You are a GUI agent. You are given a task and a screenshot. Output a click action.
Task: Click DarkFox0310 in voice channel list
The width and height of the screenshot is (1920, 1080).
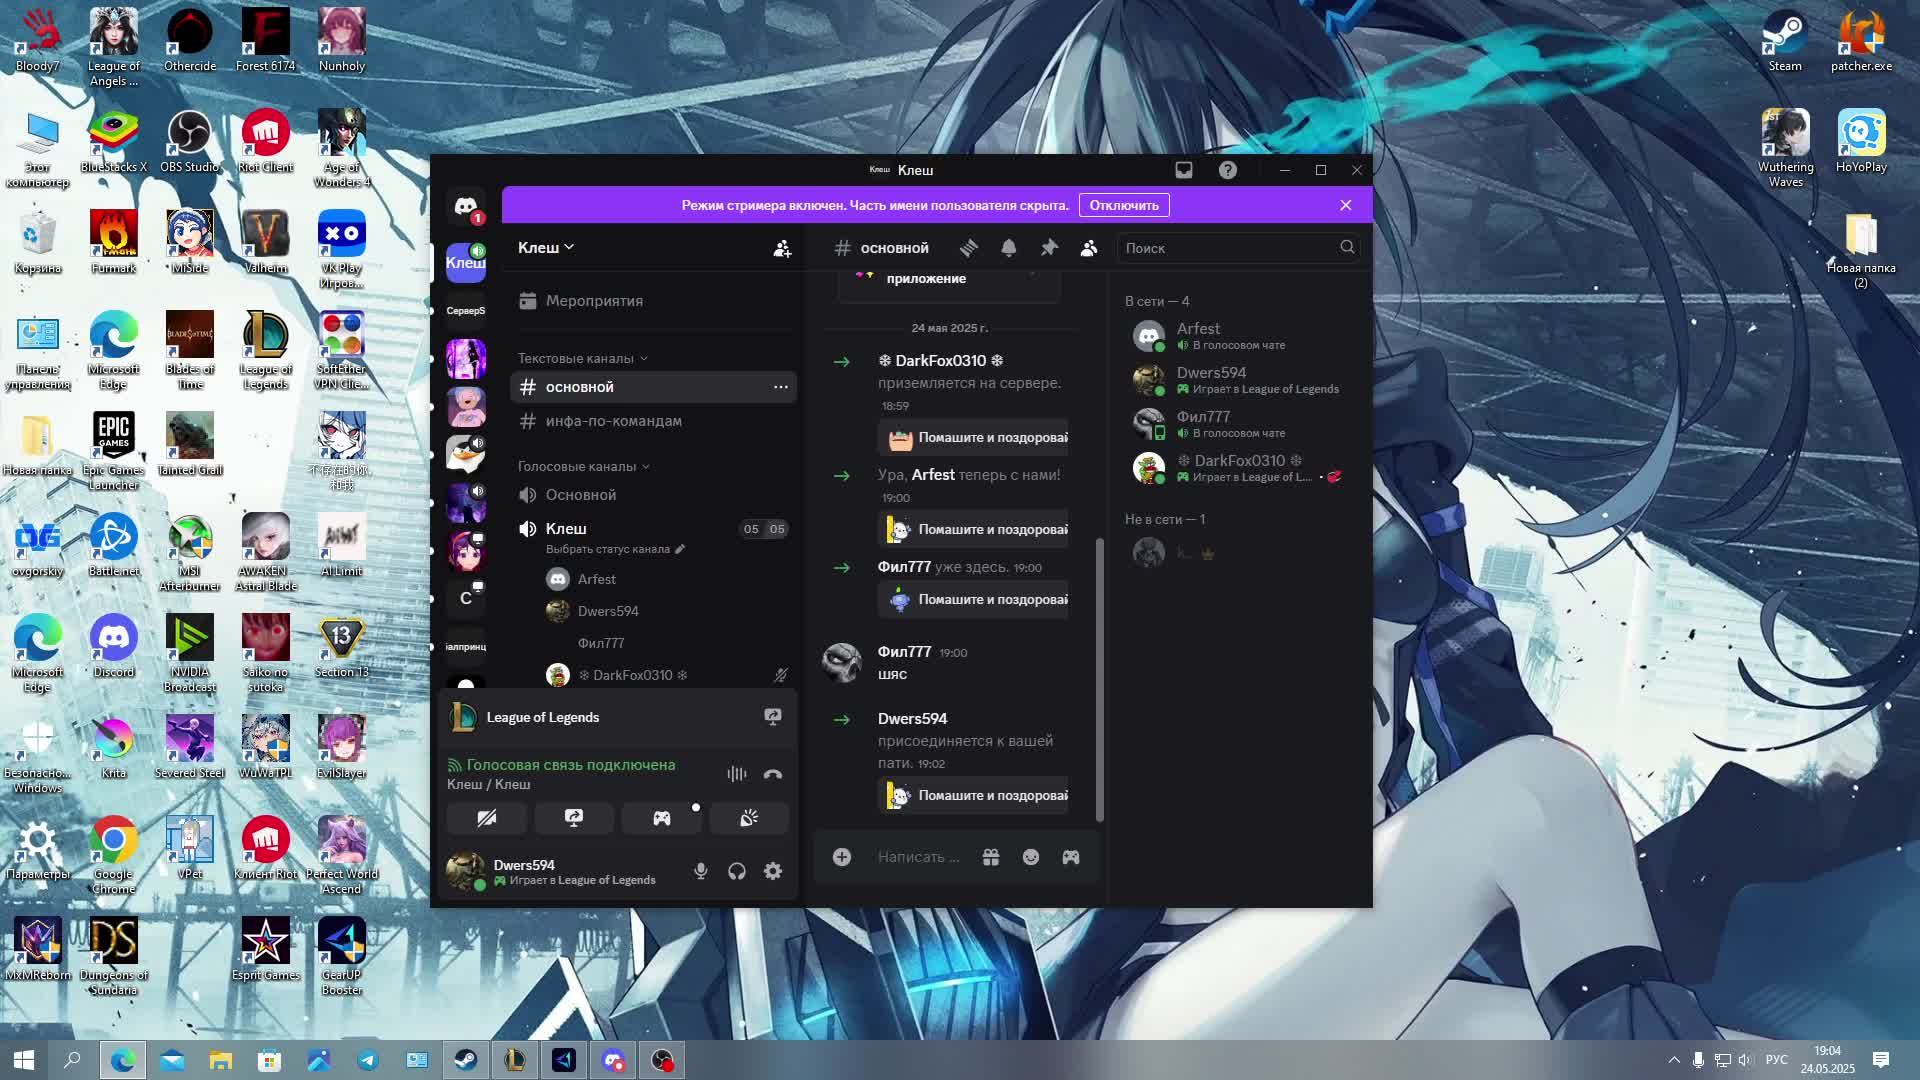pos(666,675)
